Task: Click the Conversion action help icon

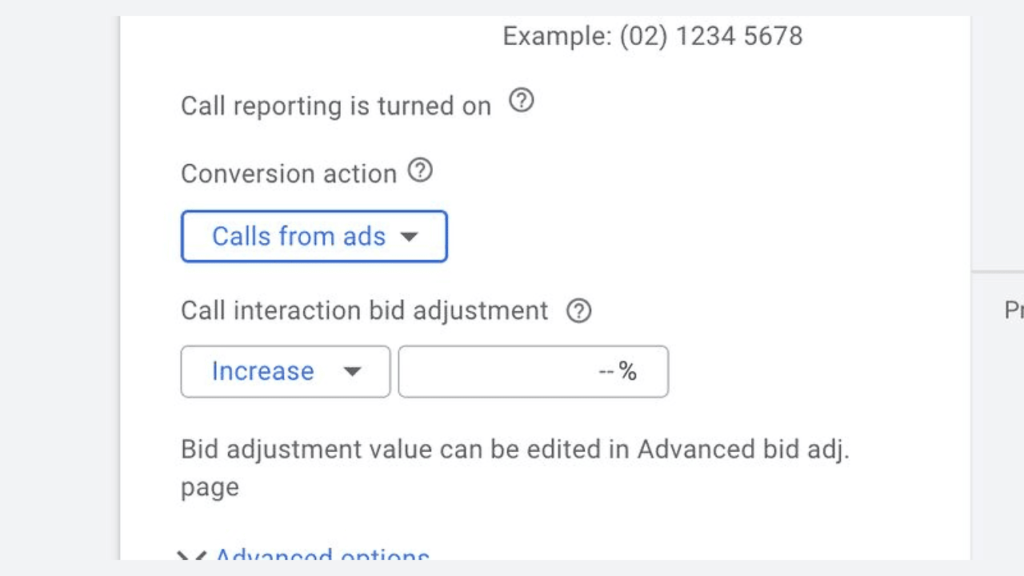Action: click(x=420, y=171)
